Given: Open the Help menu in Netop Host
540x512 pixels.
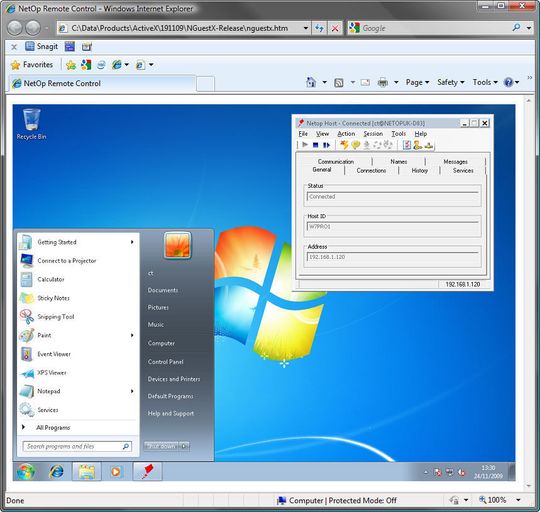Looking at the screenshot, I should coord(421,134).
